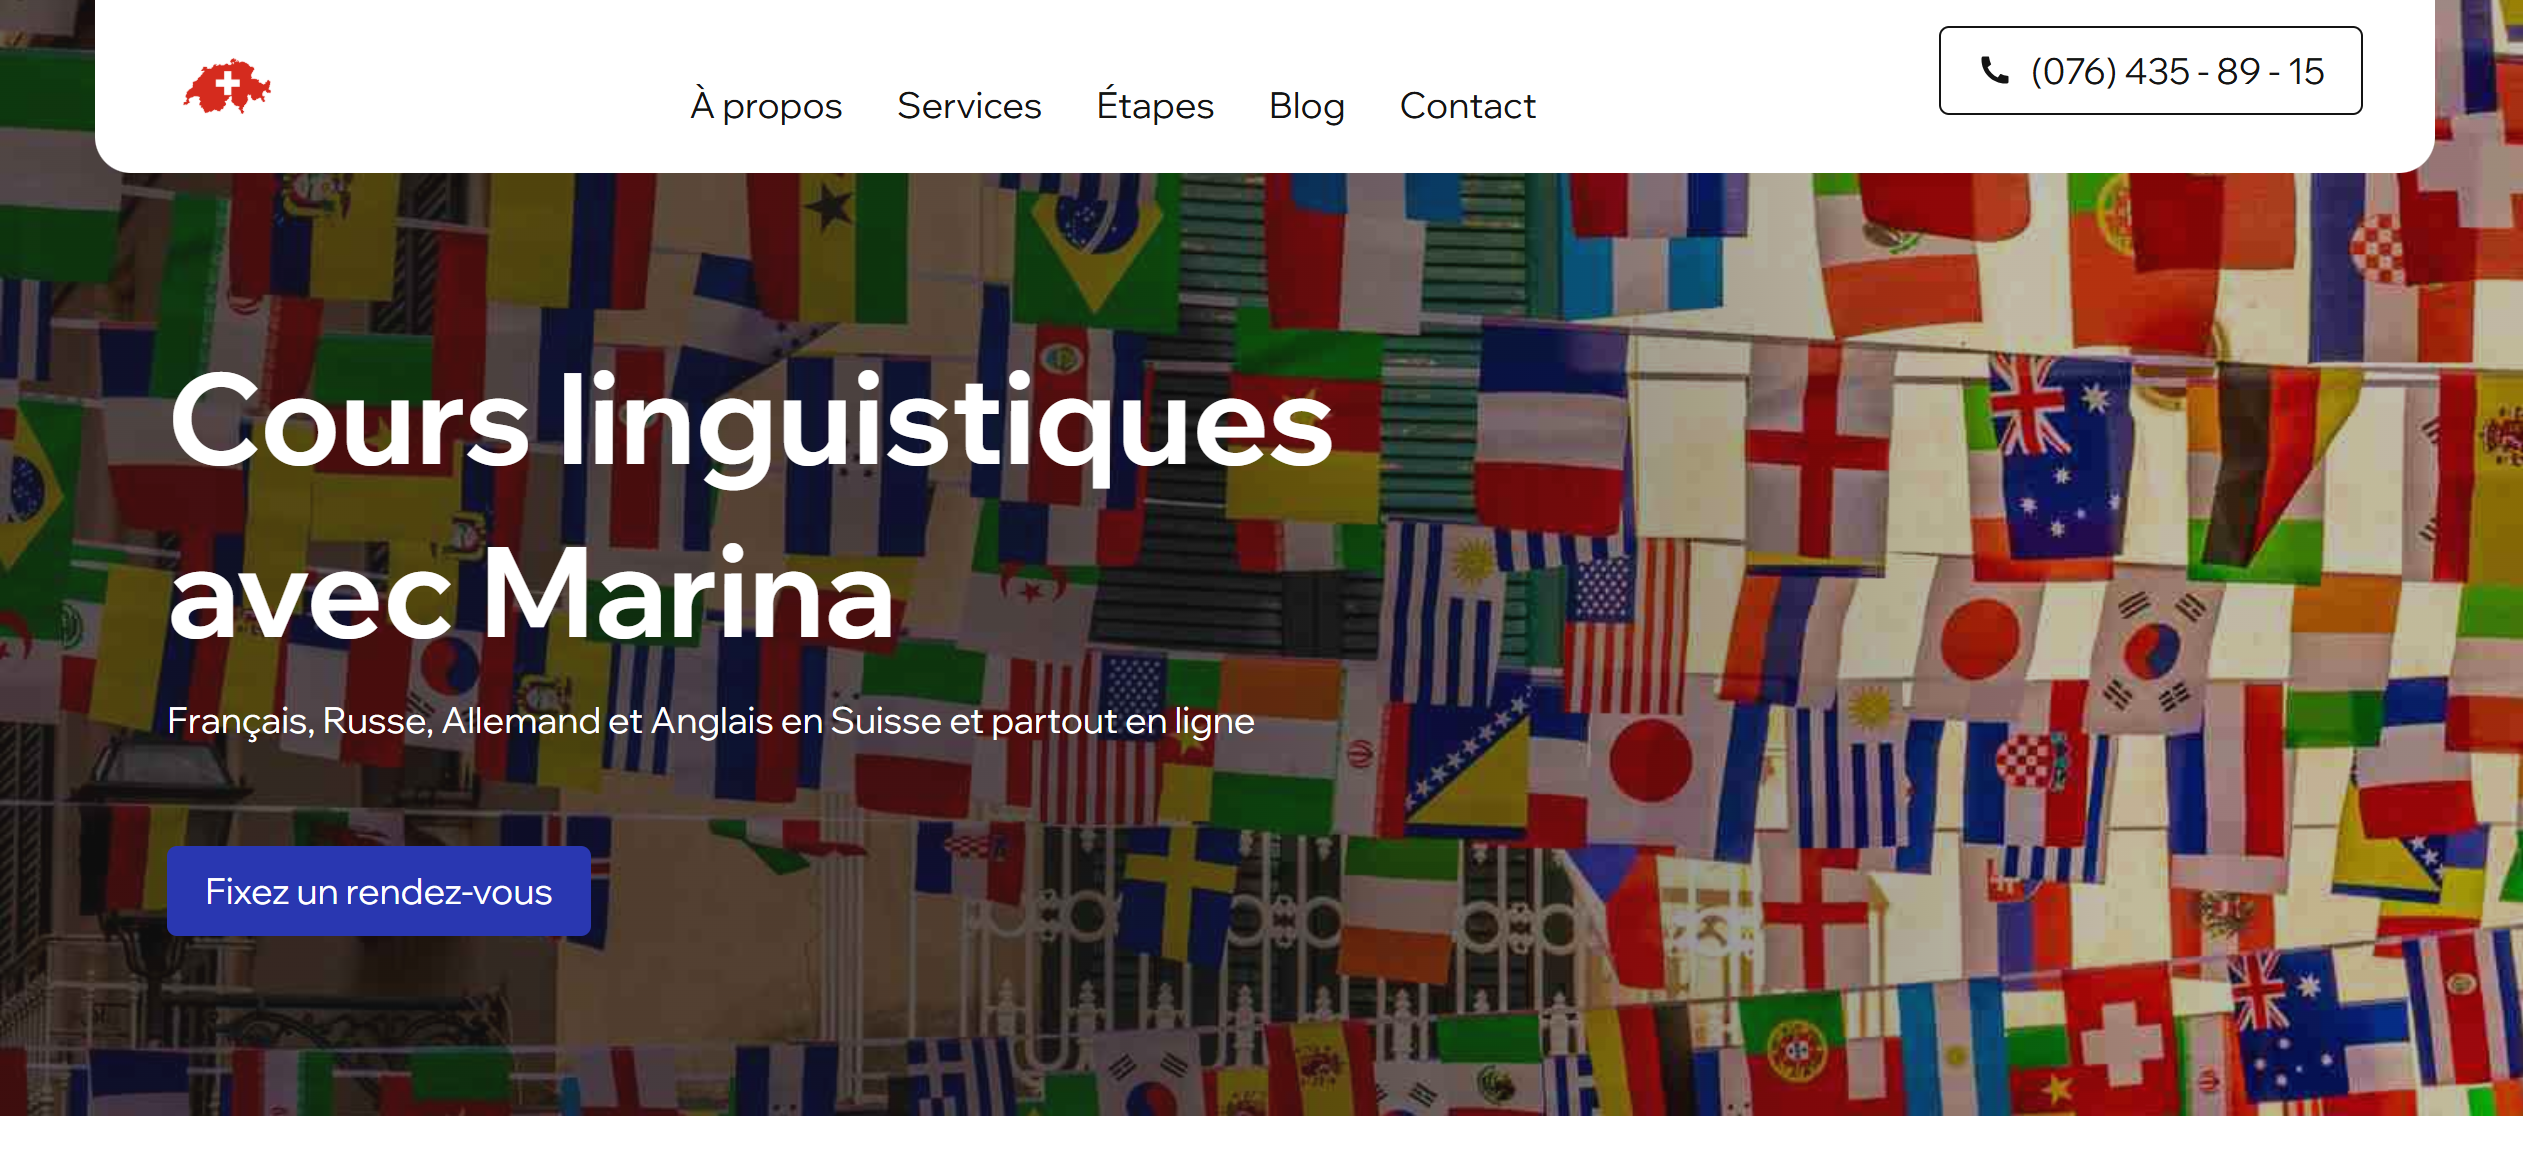Click the Swiss flag at bottom right
The width and height of the screenshot is (2523, 1158).
point(2120,1040)
